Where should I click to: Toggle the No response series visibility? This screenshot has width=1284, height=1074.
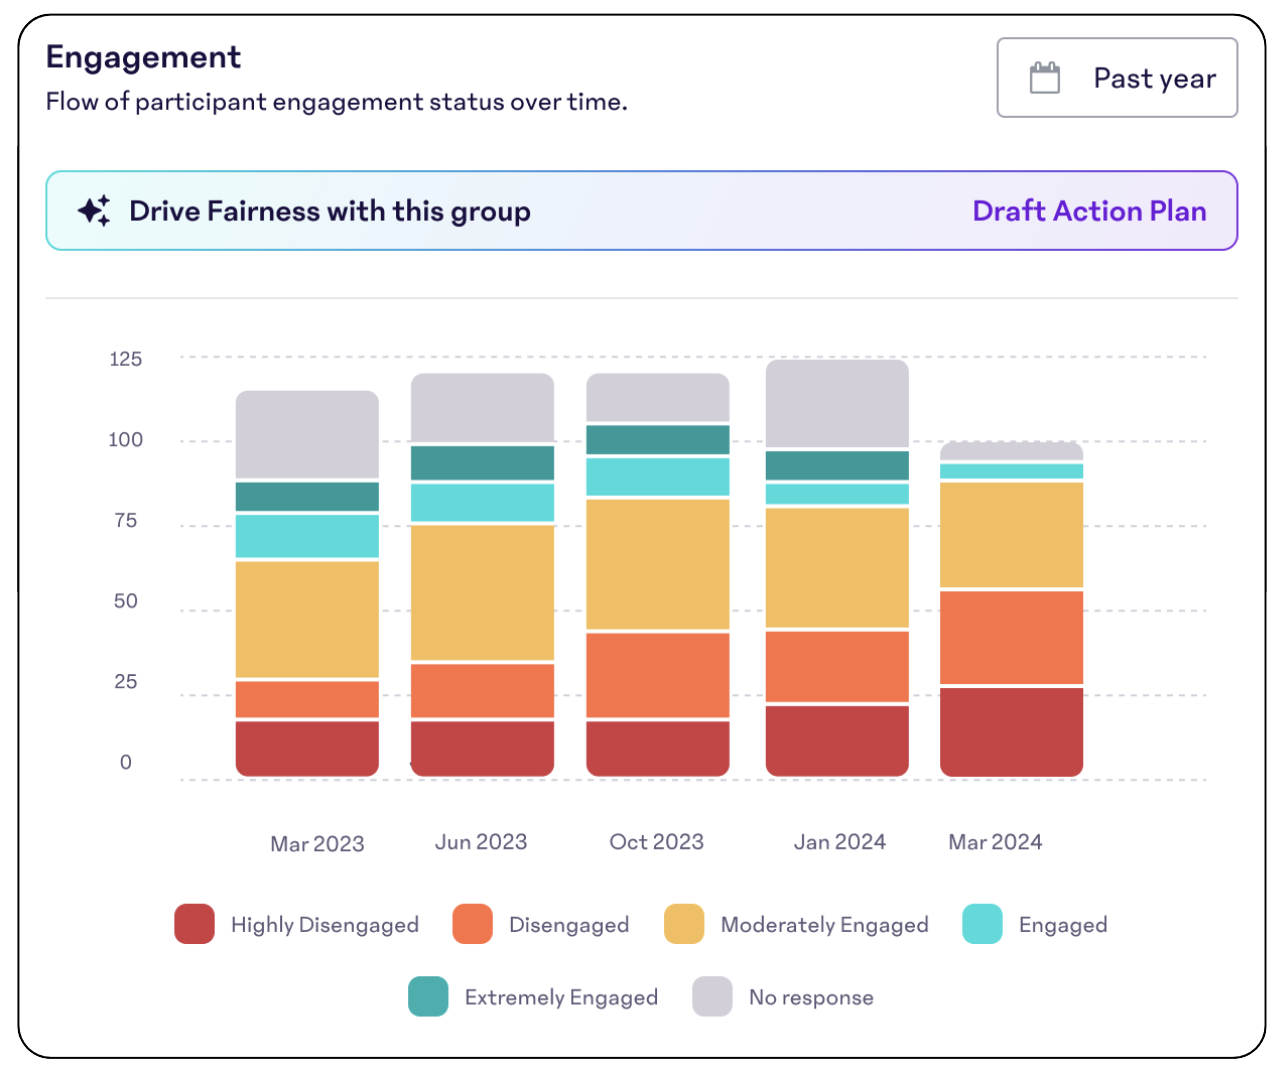[711, 997]
